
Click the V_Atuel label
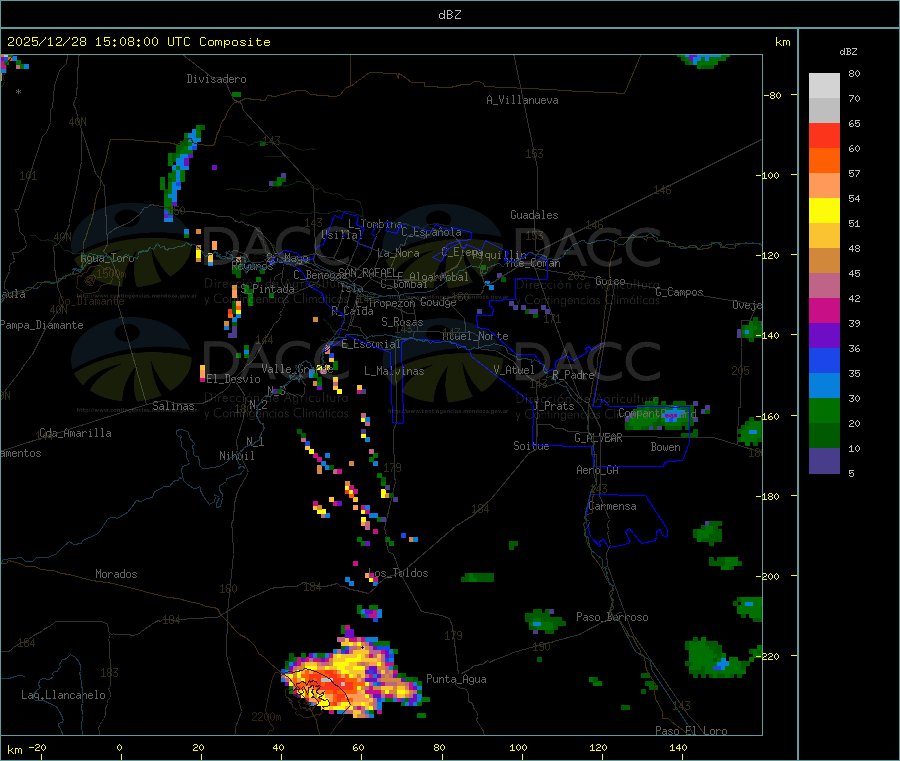point(514,370)
